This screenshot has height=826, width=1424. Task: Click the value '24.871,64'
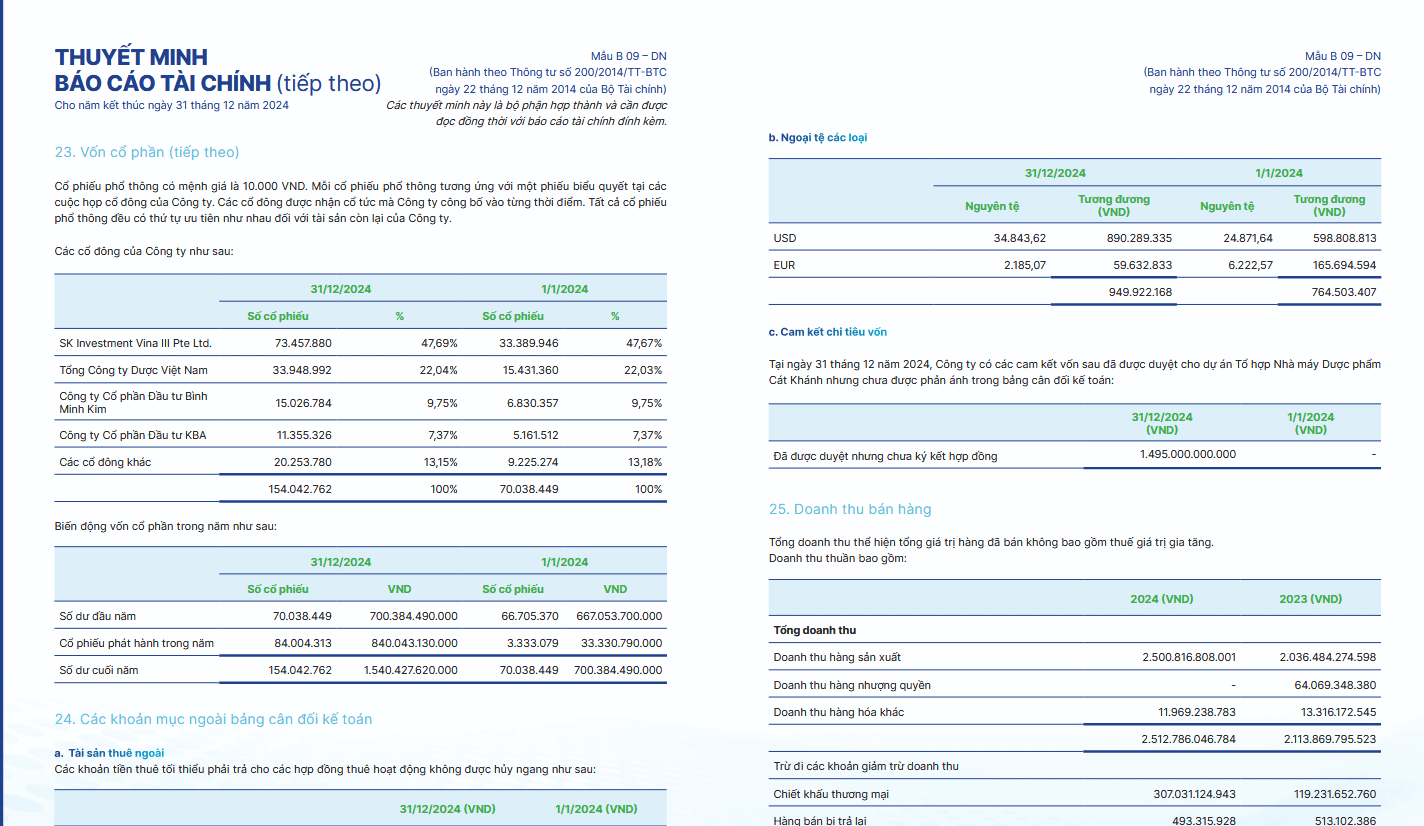(x=1248, y=238)
